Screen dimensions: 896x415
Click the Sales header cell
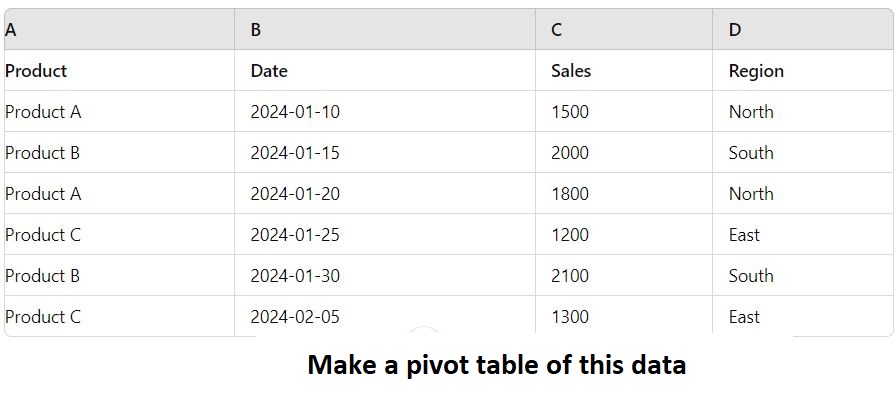tap(571, 71)
